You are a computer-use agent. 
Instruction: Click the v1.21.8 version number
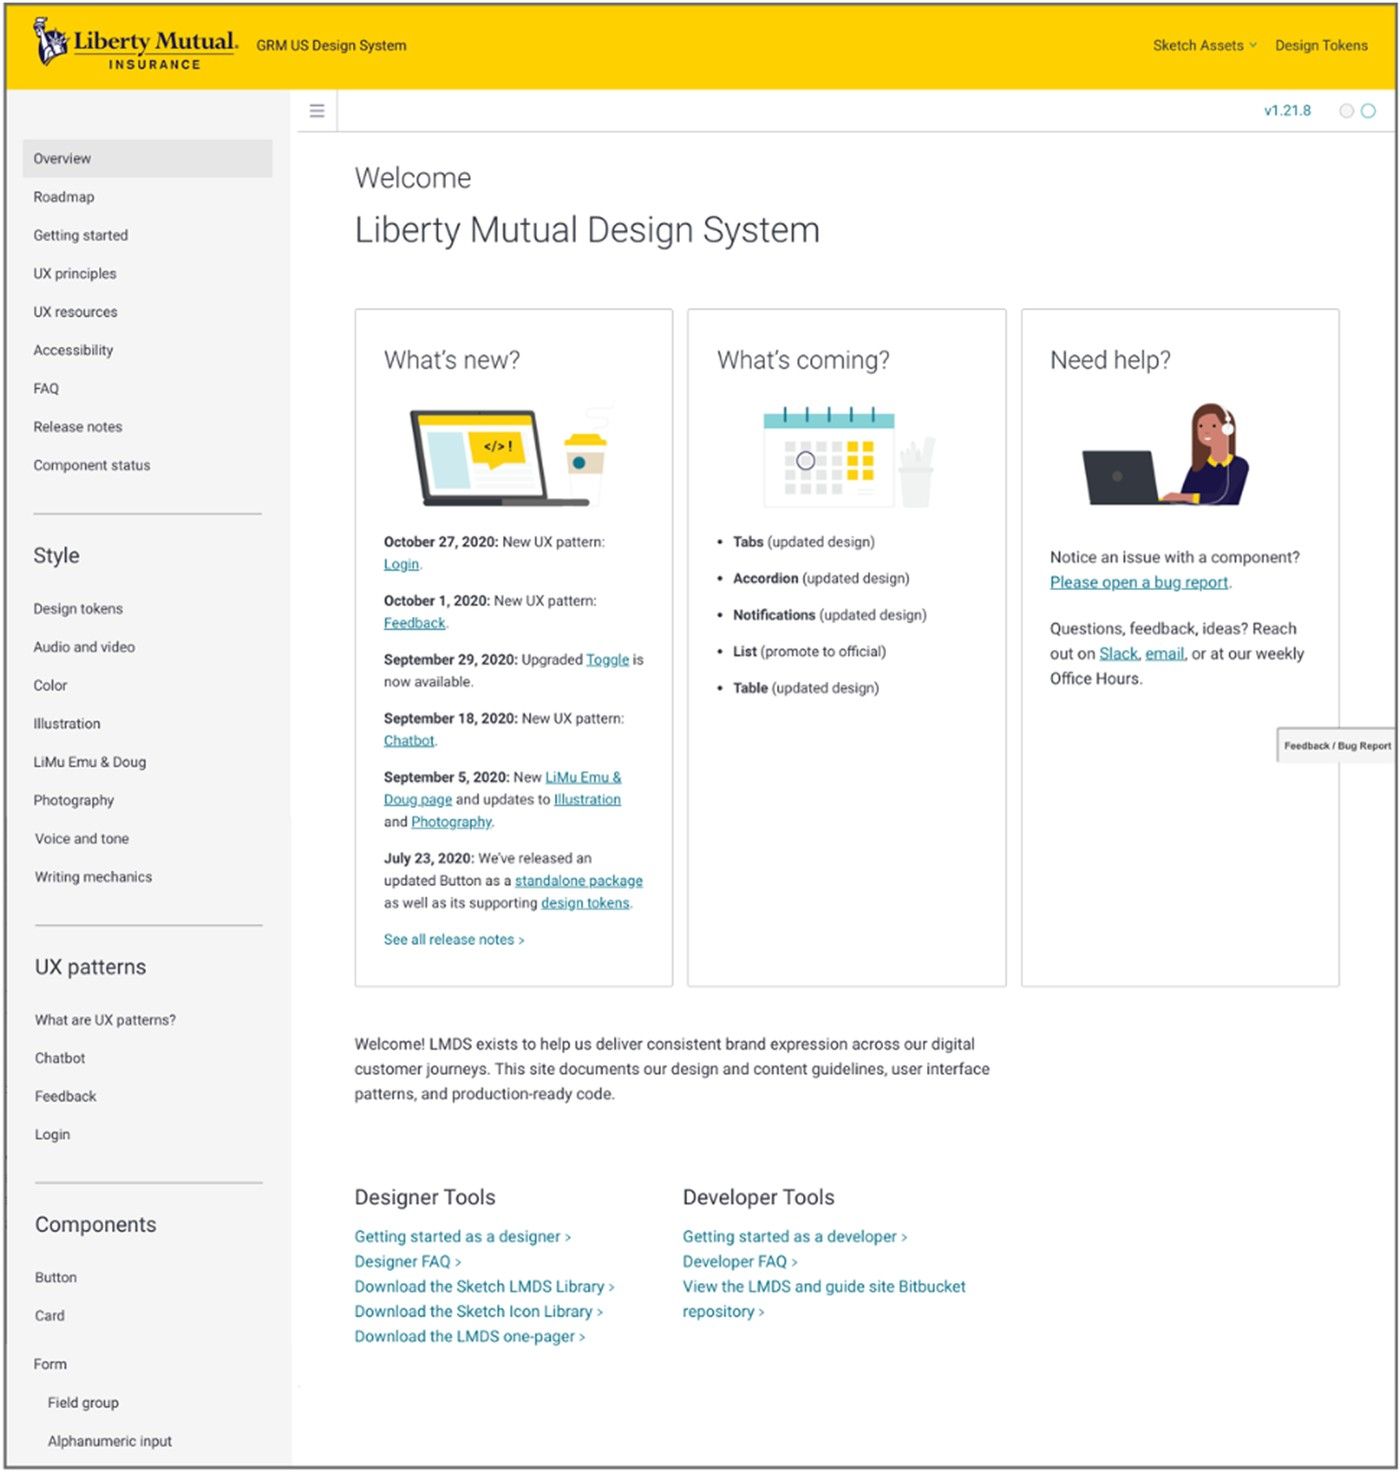(1287, 111)
